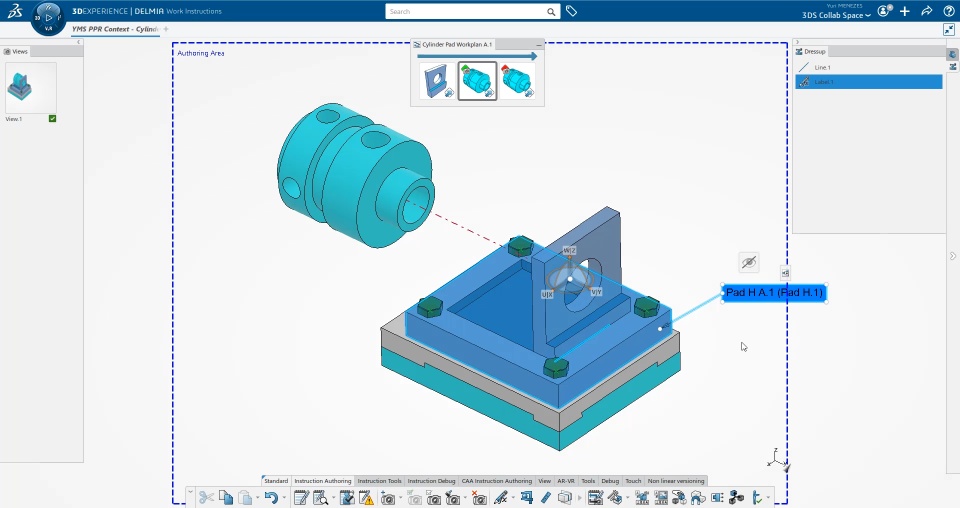
Task: Click the Copy icon
Action: tap(226, 498)
